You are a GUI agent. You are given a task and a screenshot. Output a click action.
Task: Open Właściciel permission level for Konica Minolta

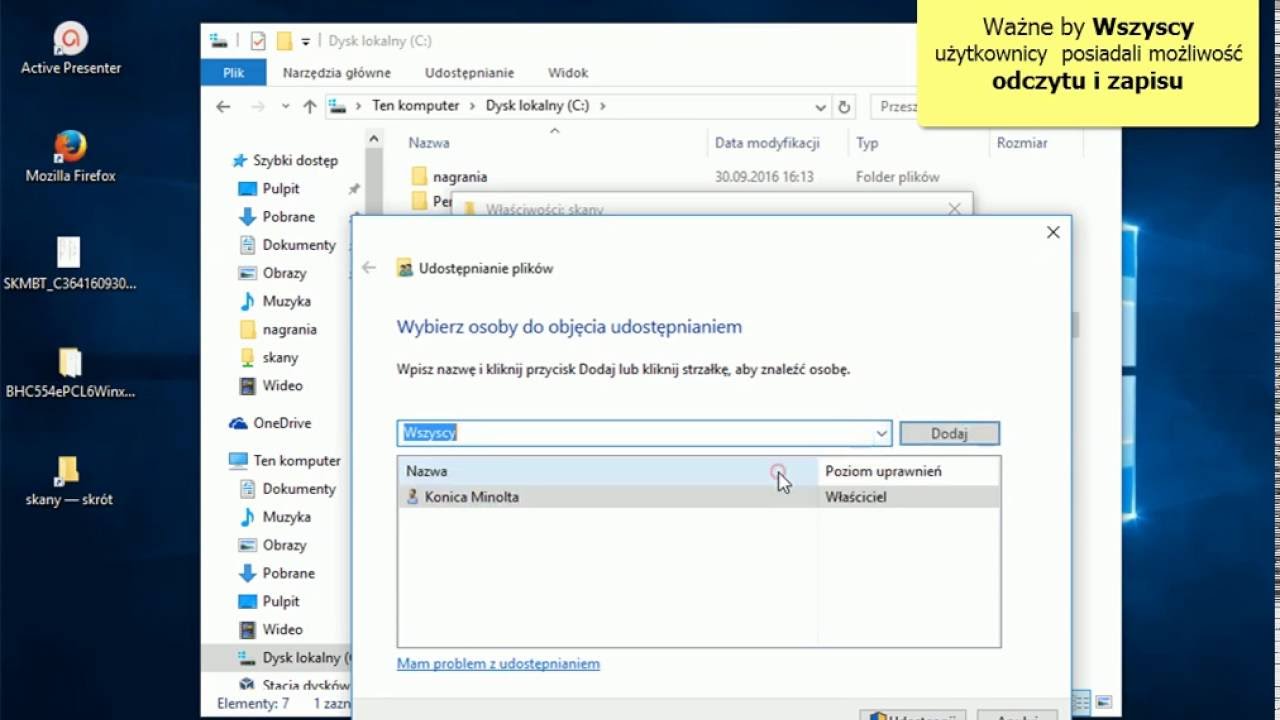coord(856,497)
